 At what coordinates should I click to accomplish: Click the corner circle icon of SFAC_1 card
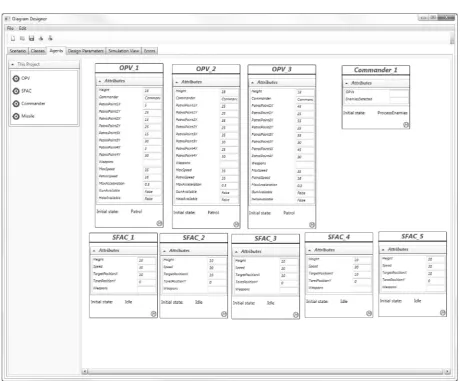coord(153,314)
